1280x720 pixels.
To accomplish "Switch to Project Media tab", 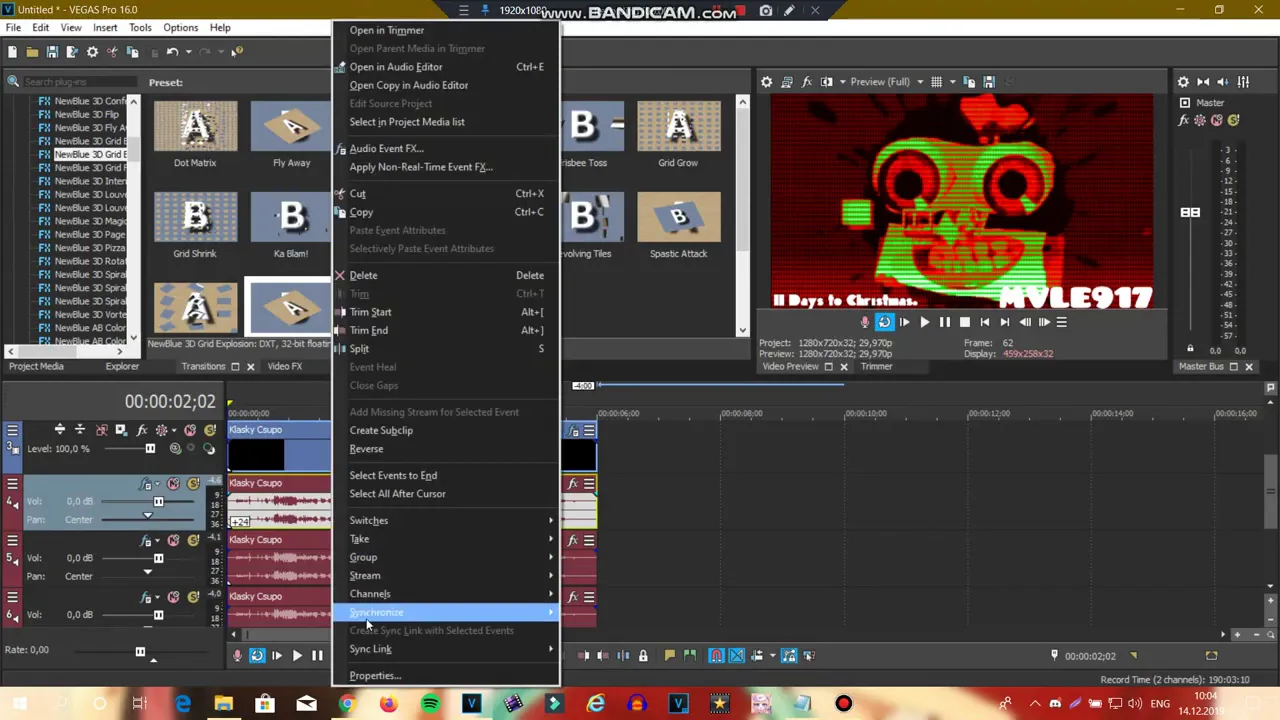I will 36,366.
